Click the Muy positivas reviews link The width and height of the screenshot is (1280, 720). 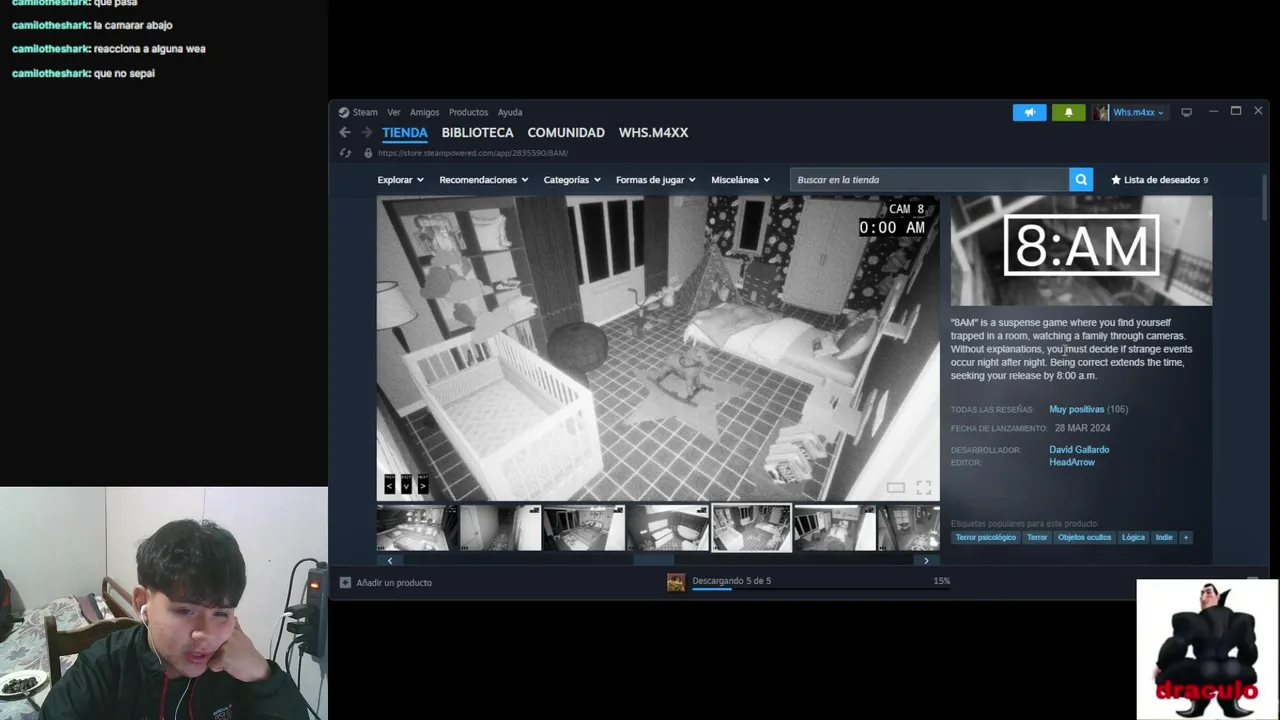[1076, 409]
